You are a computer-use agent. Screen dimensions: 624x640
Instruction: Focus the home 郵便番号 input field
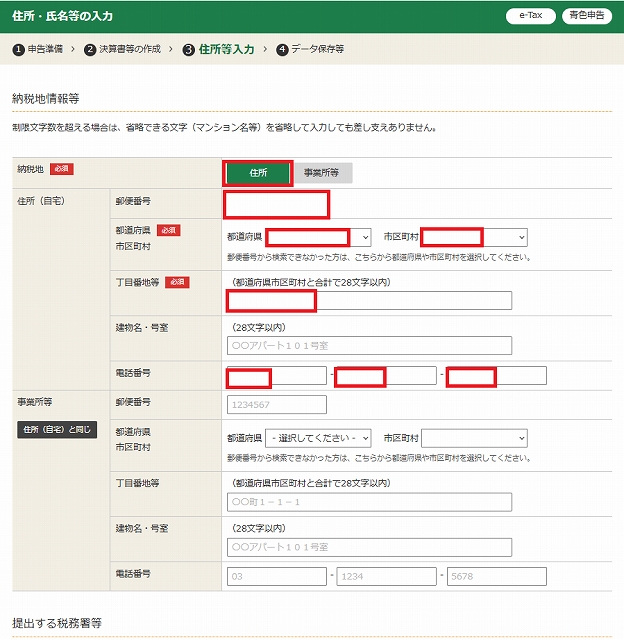[x=277, y=204]
